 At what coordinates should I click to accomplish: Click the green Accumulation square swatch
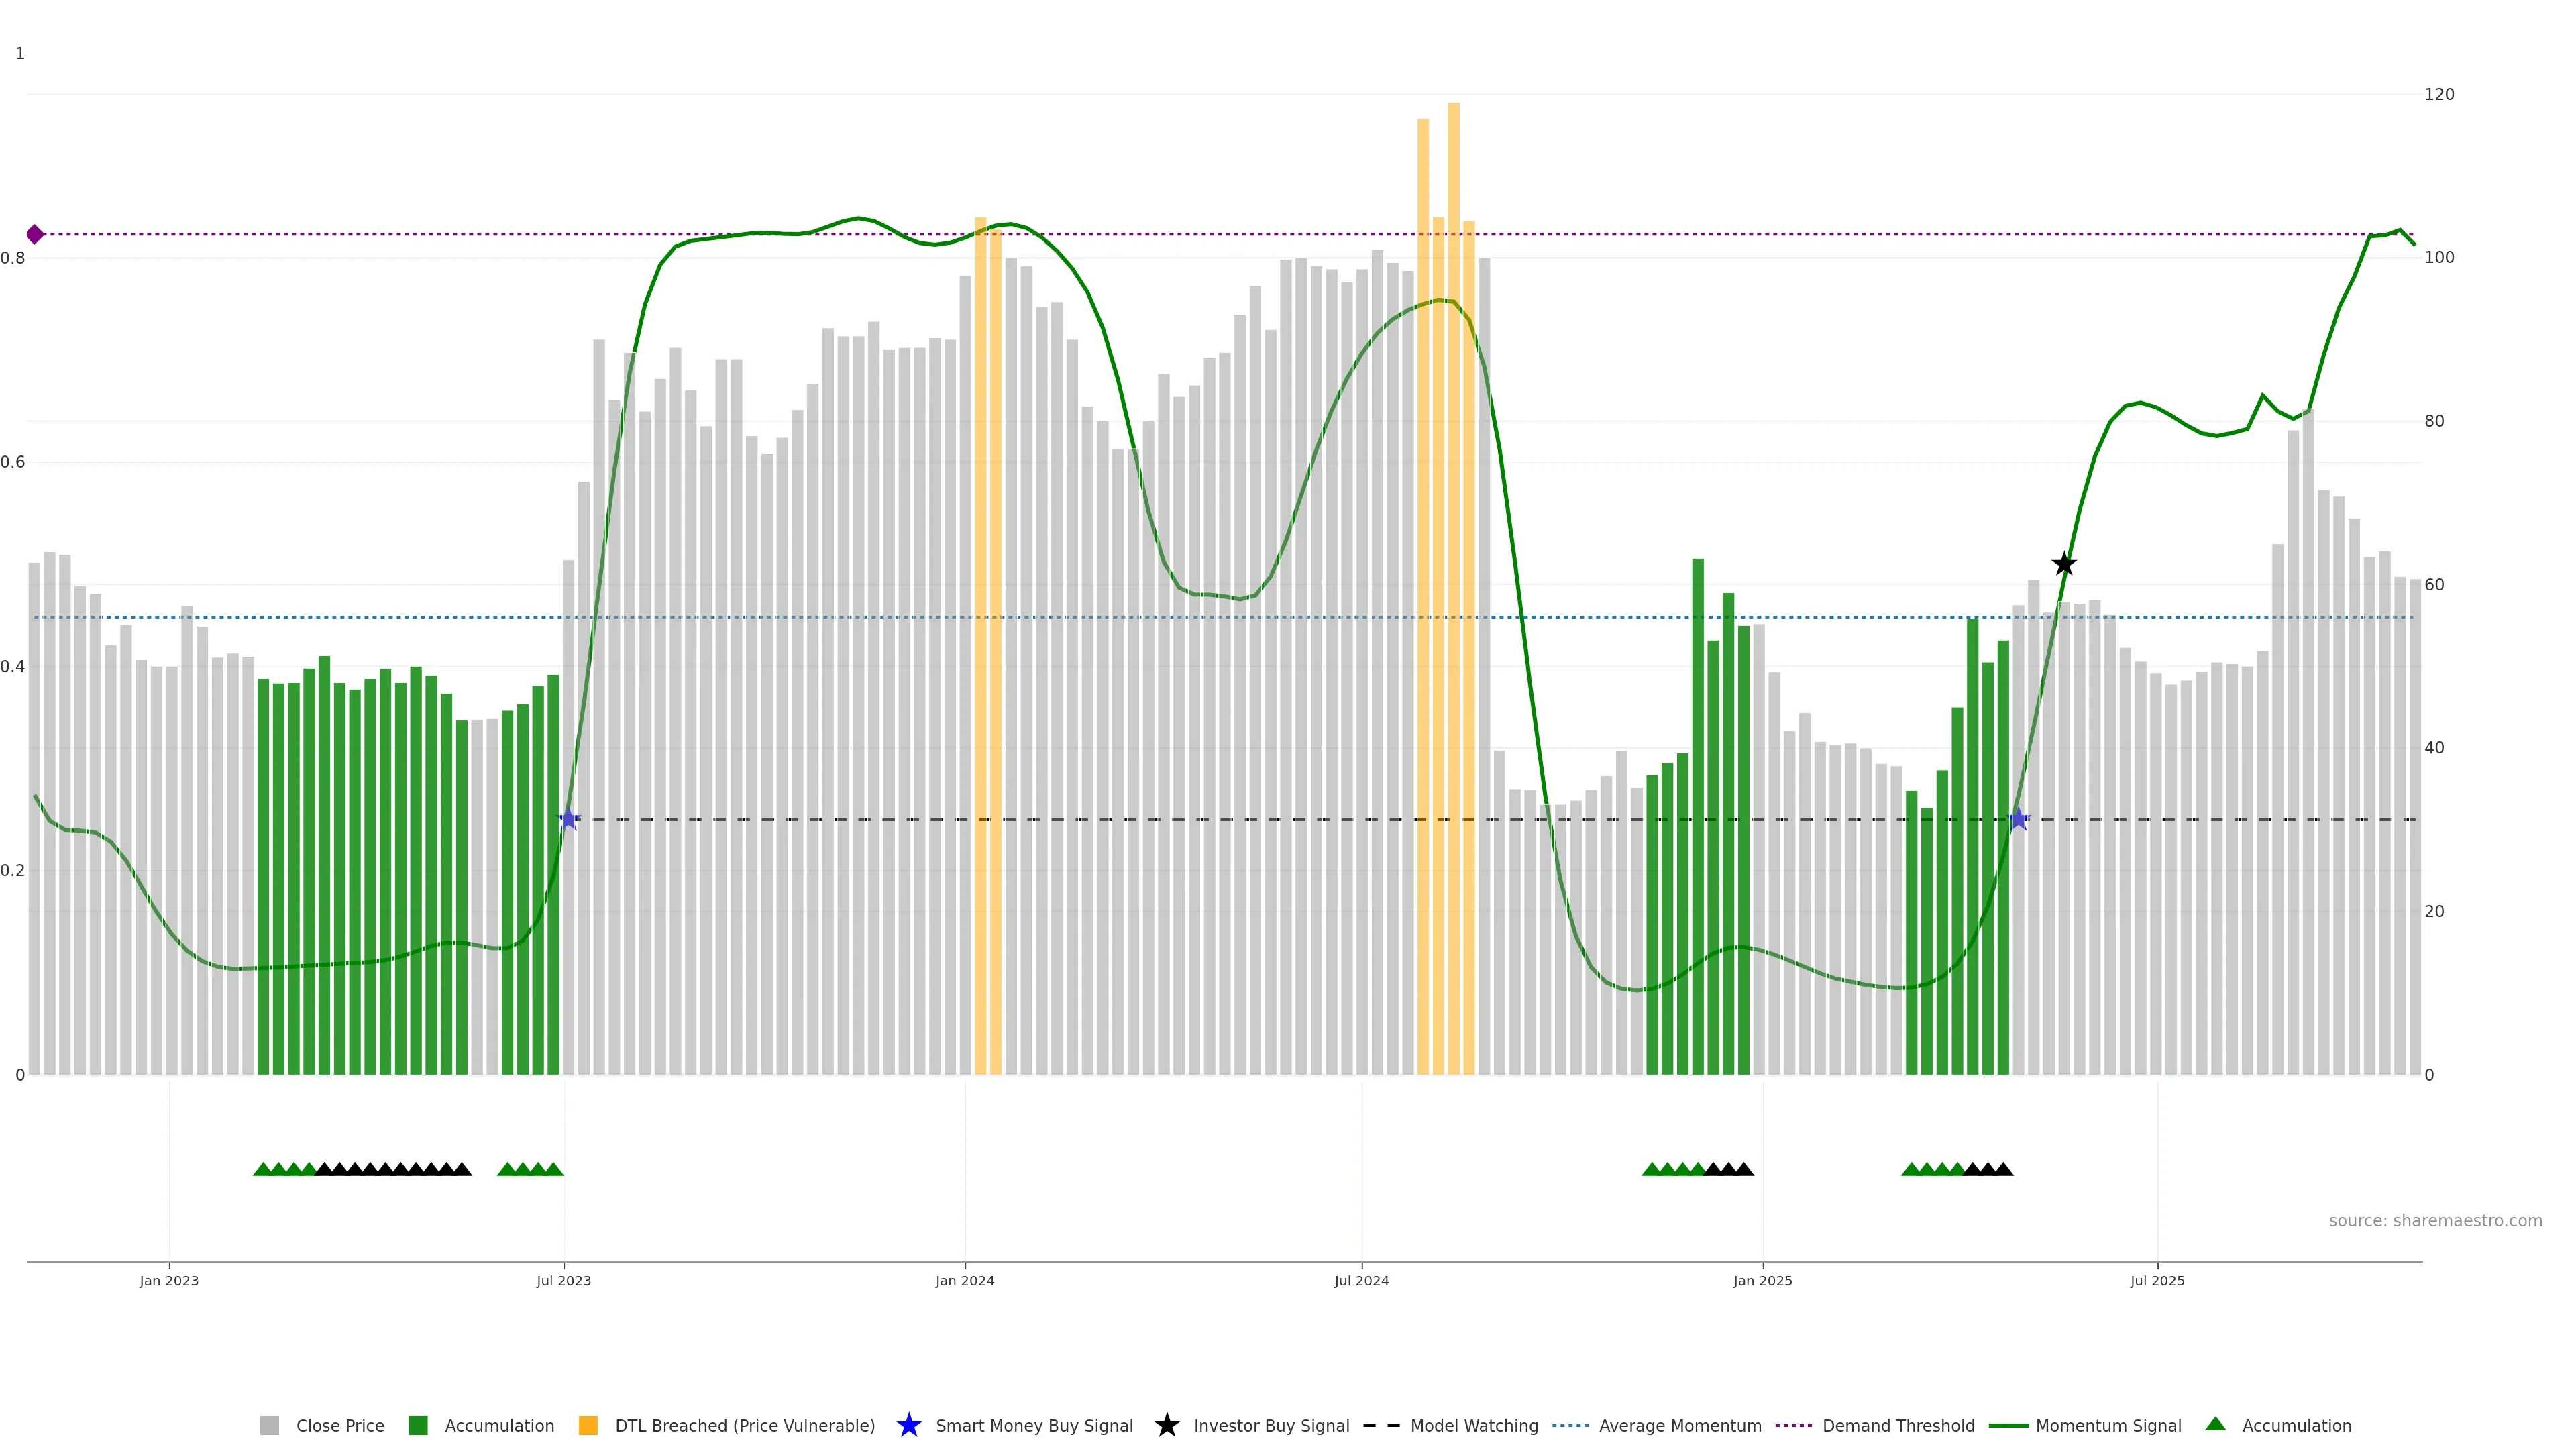pos(418,1425)
